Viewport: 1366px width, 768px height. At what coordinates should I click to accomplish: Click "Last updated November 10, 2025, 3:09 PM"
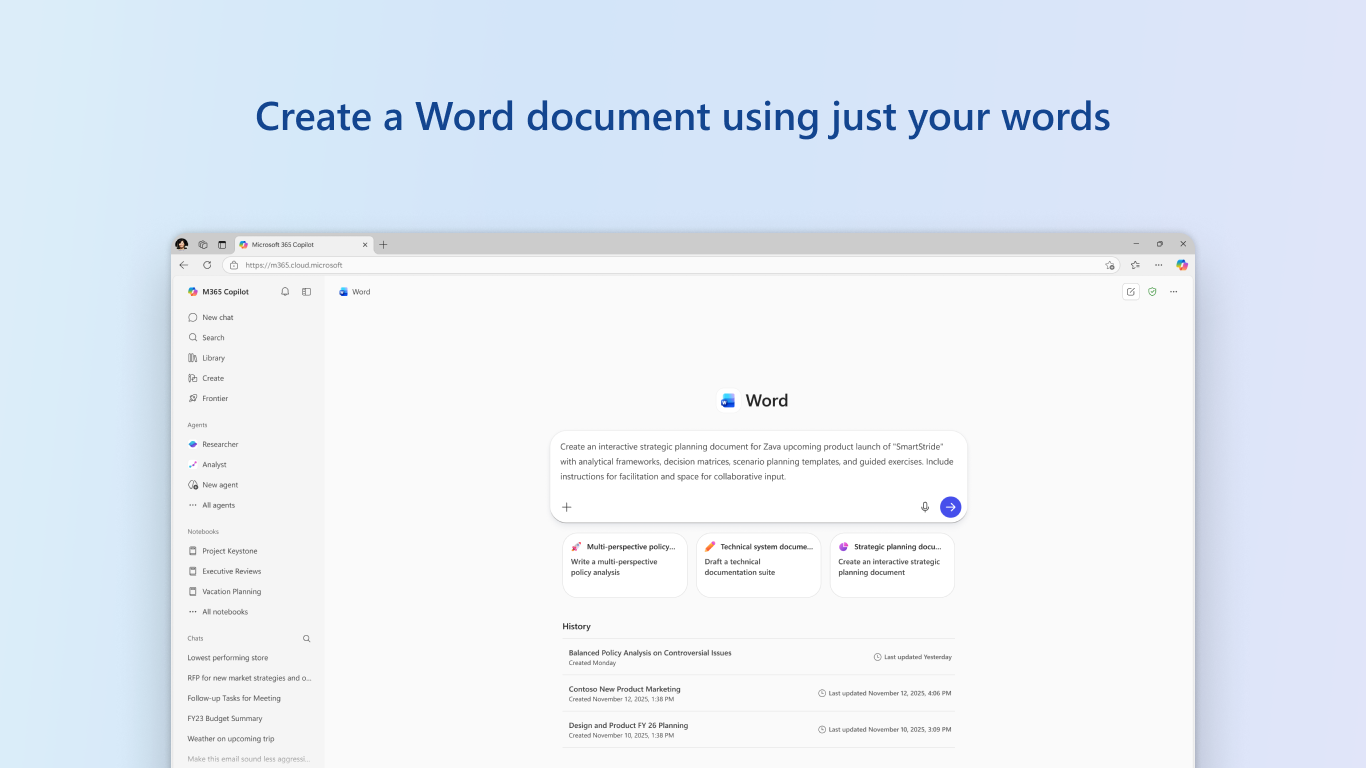coord(885,729)
